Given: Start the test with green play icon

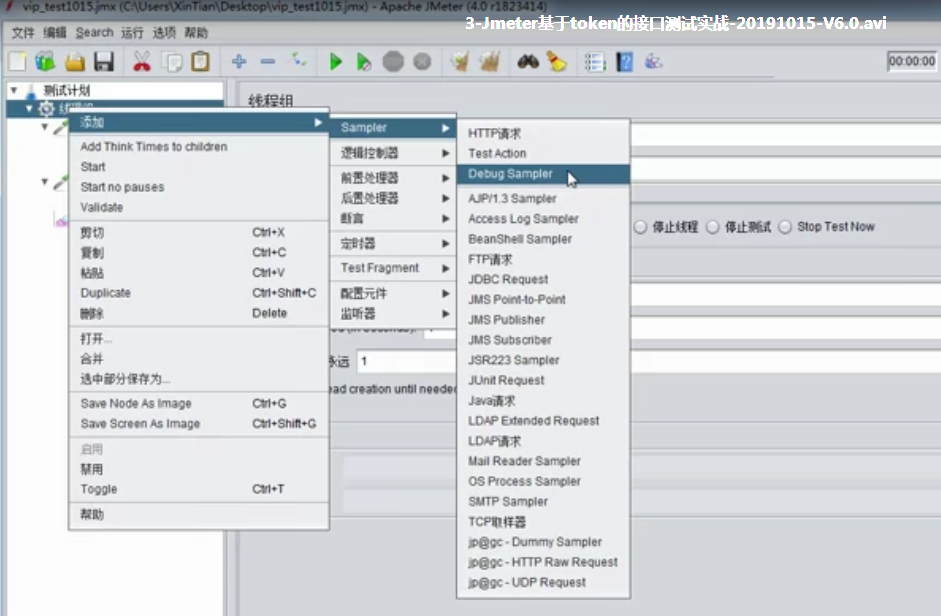Looking at the screenshot, I should pos(335,61).
